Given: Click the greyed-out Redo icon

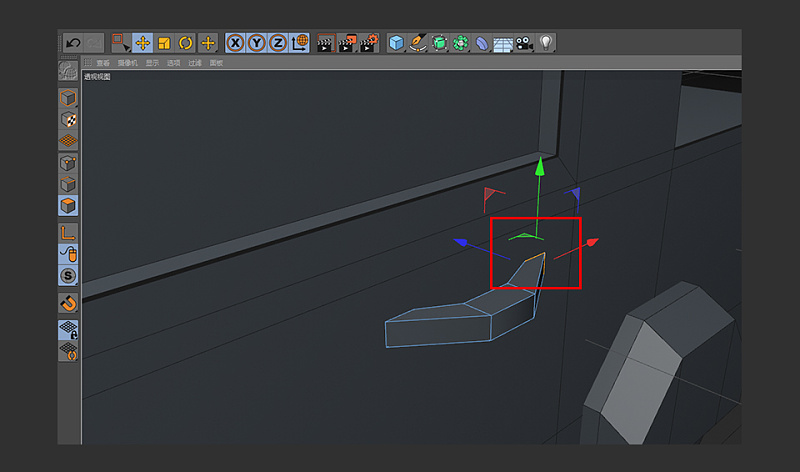Looking at the screenshot, I should [94, 43].
